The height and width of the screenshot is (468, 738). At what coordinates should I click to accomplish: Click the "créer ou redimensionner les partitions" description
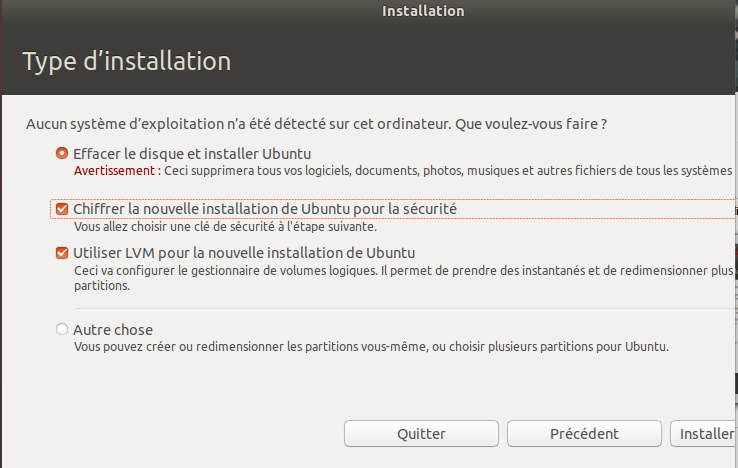click(x=370, y=346)
